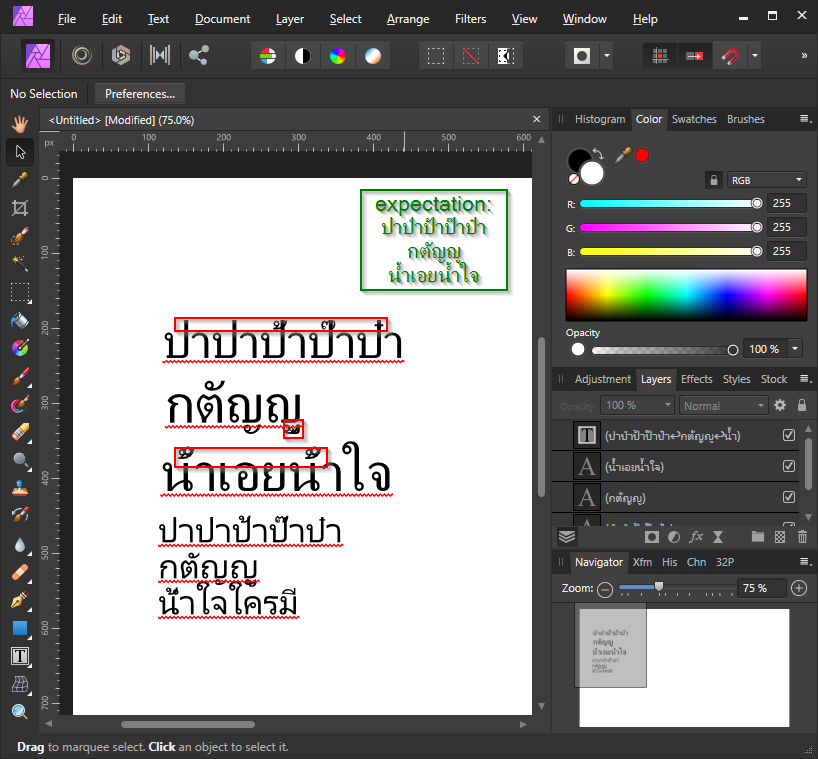This screenshot has height=759, width=818.
Task: Select the blue Rectangle shape tool
Action: (x=20, y=628)
